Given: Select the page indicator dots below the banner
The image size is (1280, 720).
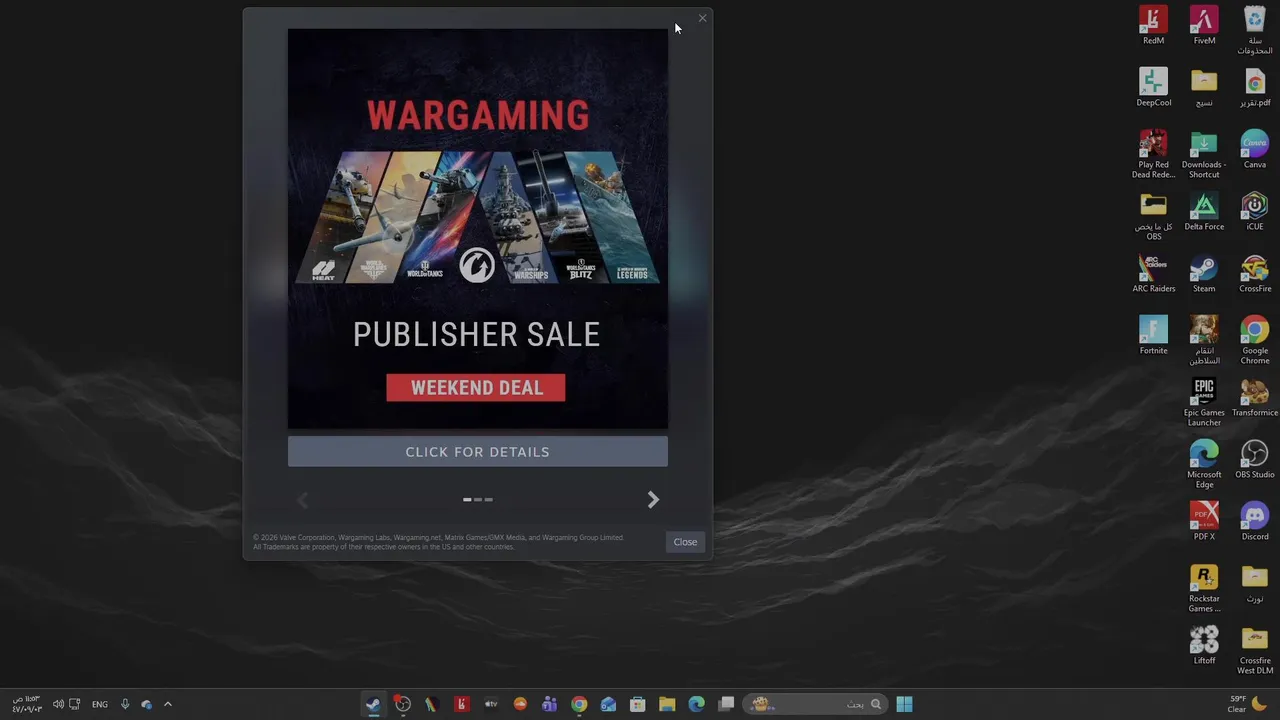Looking at the screenshot, I should point(477,499).
